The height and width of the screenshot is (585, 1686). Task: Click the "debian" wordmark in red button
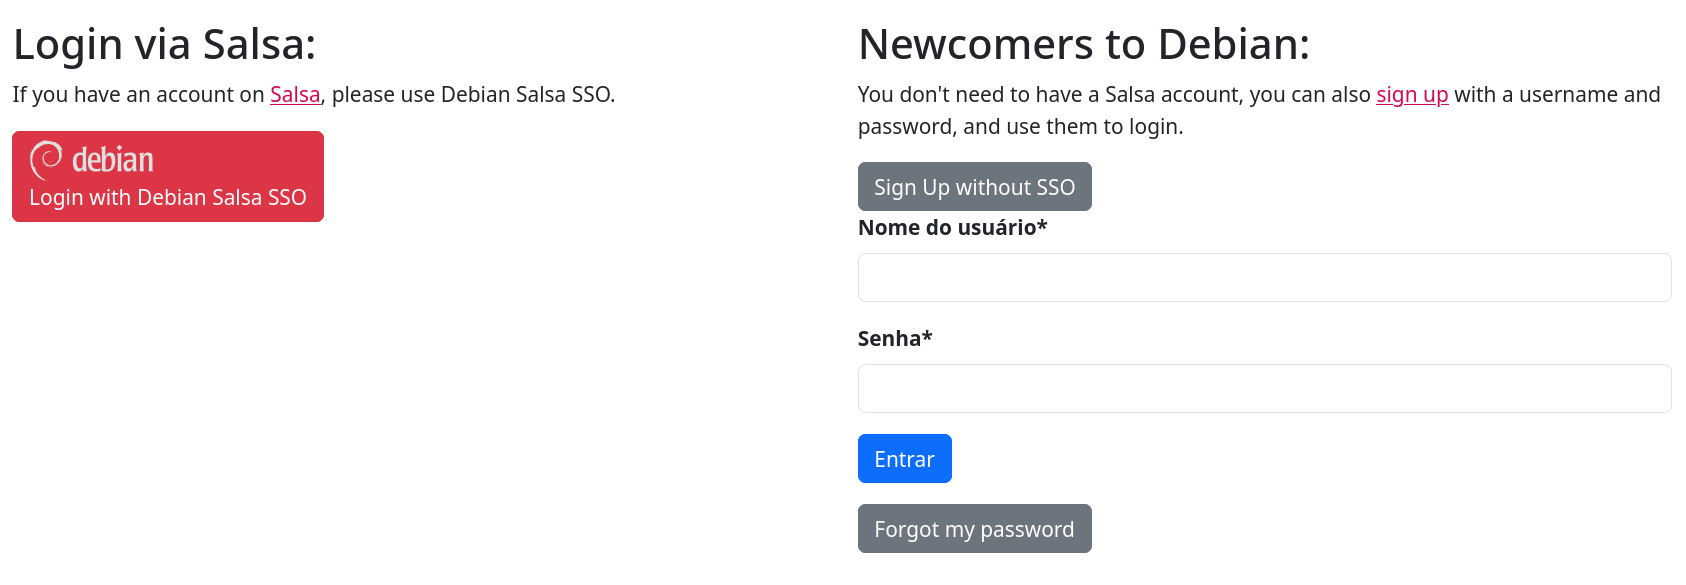(113, 160)
